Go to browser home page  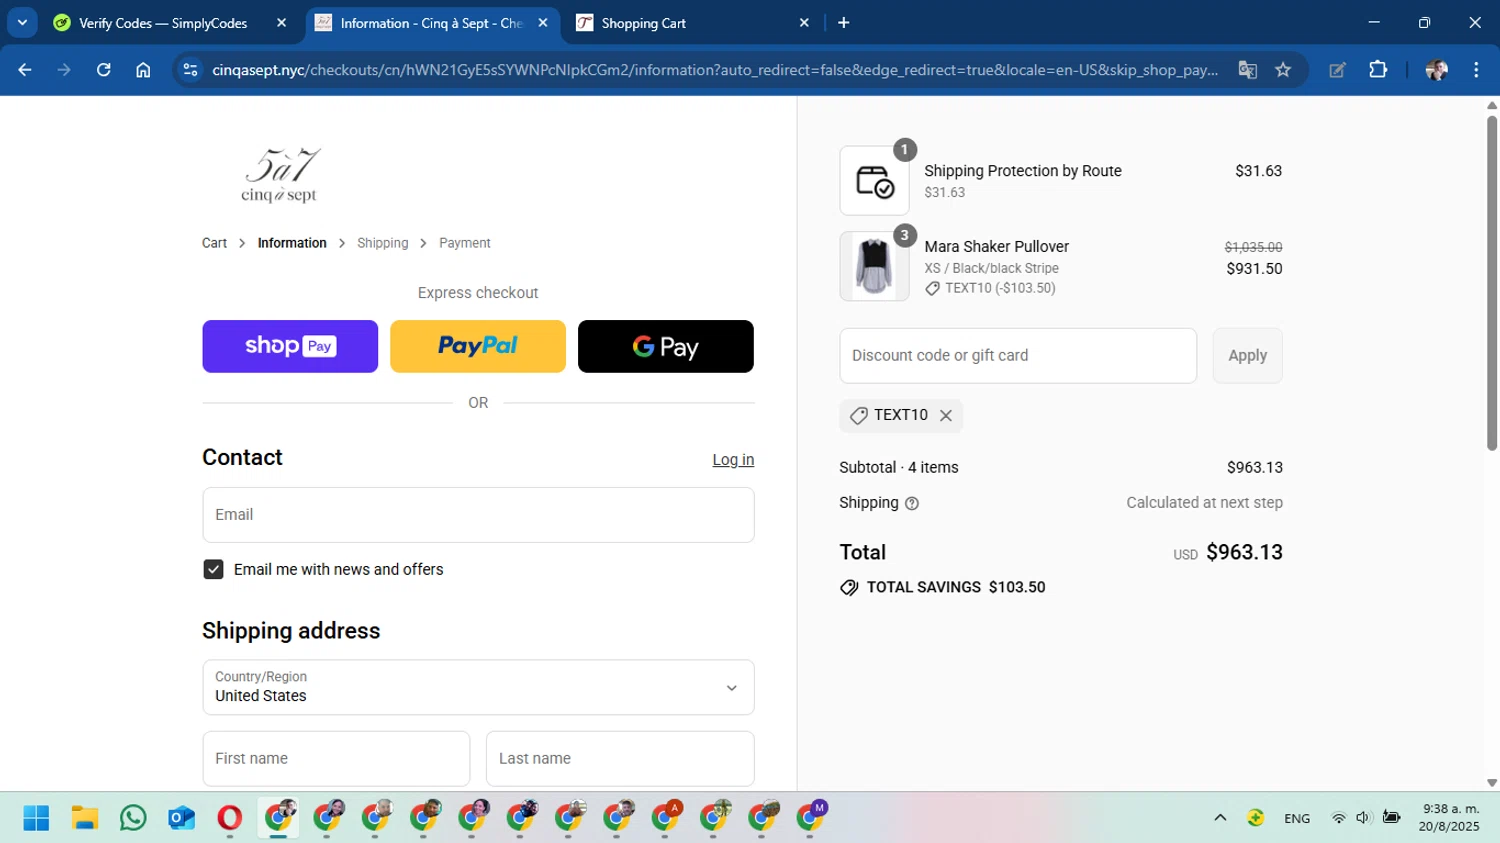[x=143, y=70]
